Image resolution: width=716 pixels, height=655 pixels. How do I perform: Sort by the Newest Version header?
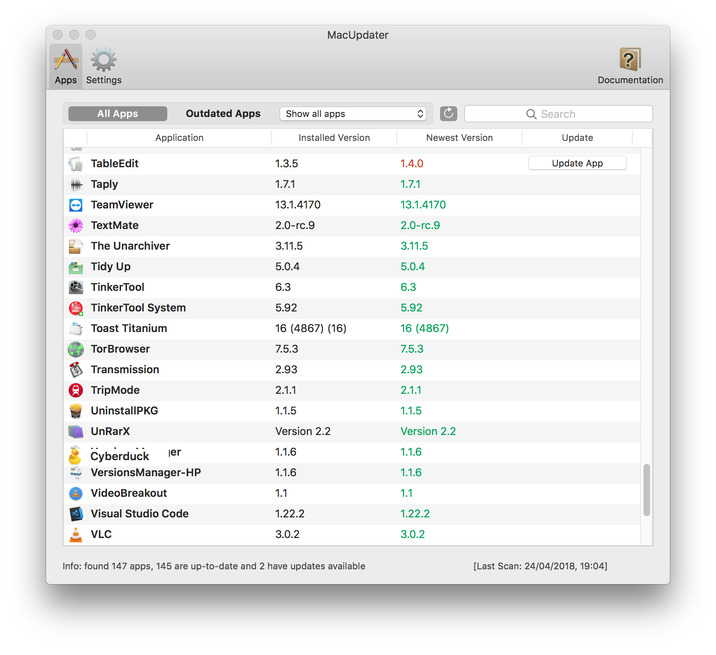(x=459, y=138)
